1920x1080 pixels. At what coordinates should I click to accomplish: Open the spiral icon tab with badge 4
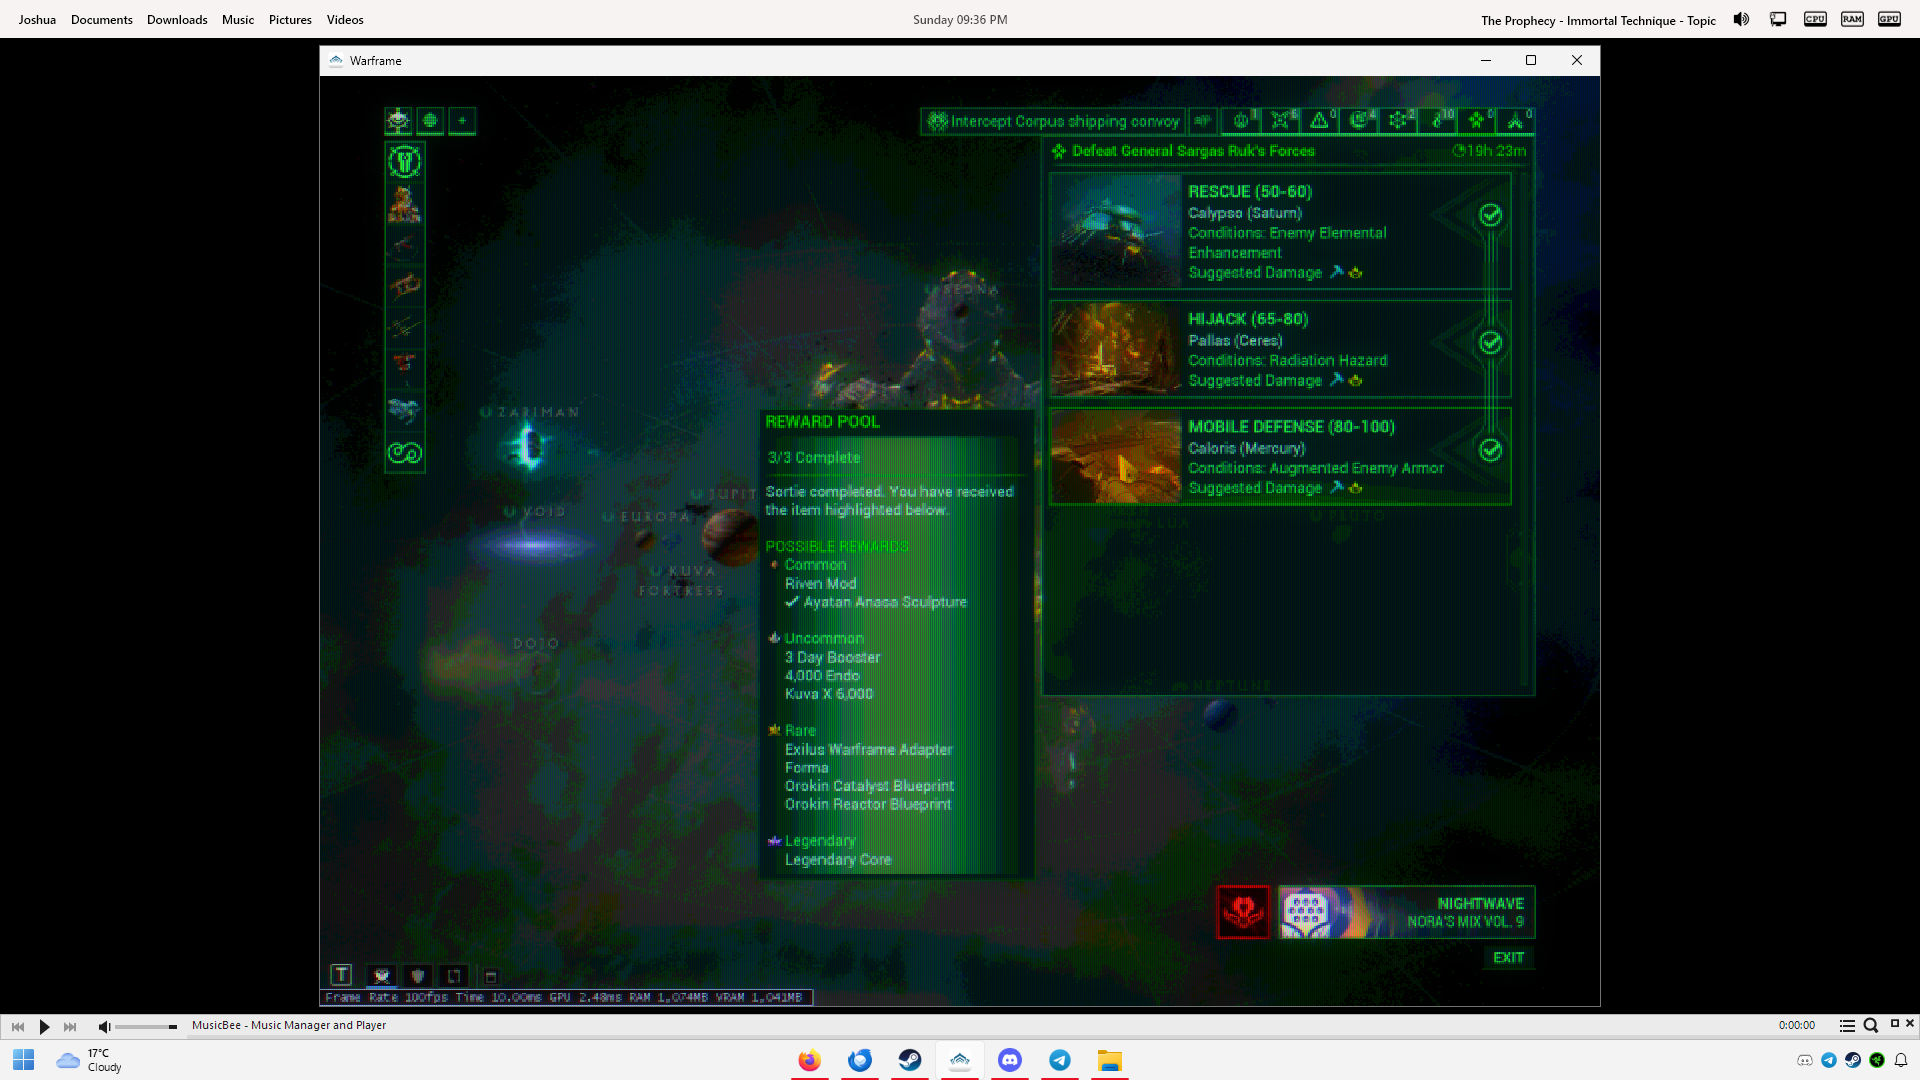tap(1359, 121)
